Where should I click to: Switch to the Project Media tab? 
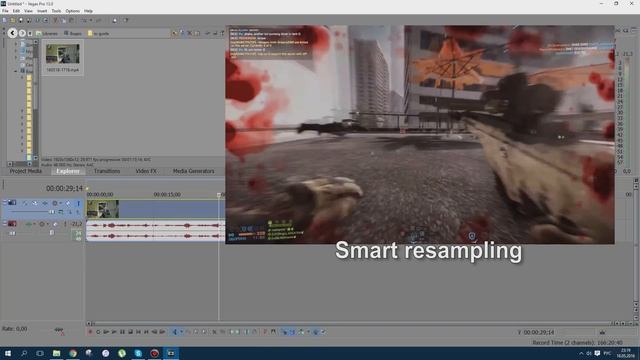click(26, 171)
